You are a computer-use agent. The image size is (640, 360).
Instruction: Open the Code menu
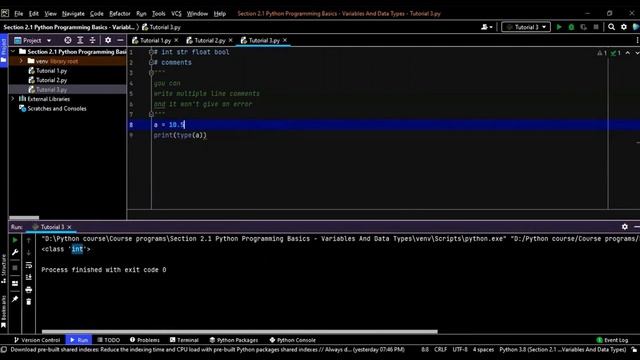click(97, 13)
